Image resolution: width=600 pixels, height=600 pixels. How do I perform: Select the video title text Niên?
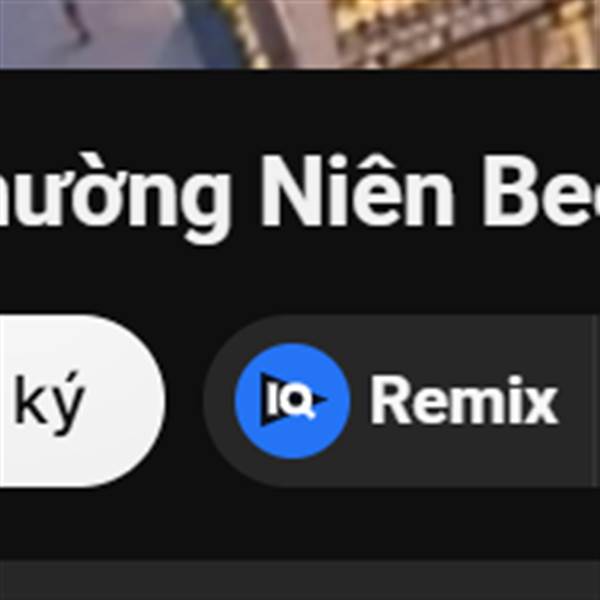(358, 191)
